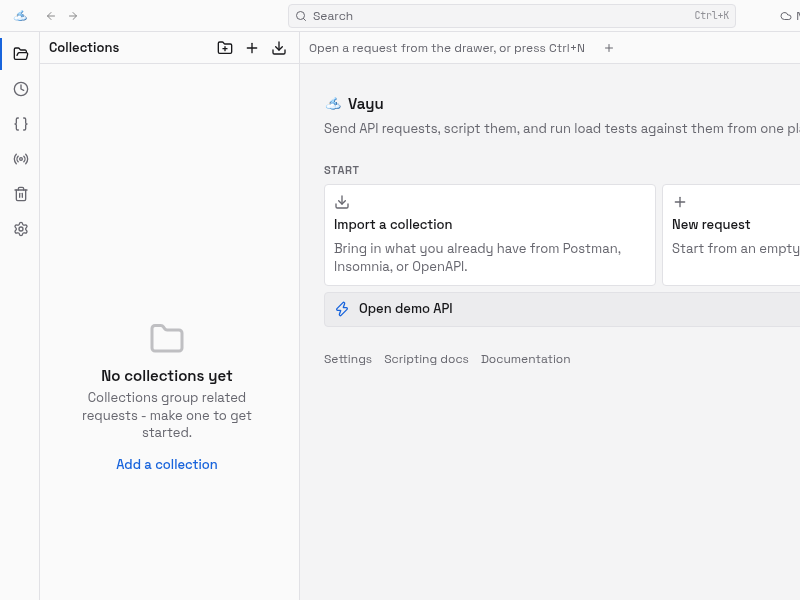Click the empty folder illustration icon
Screen dimensions: 800x600
point(167,338)
